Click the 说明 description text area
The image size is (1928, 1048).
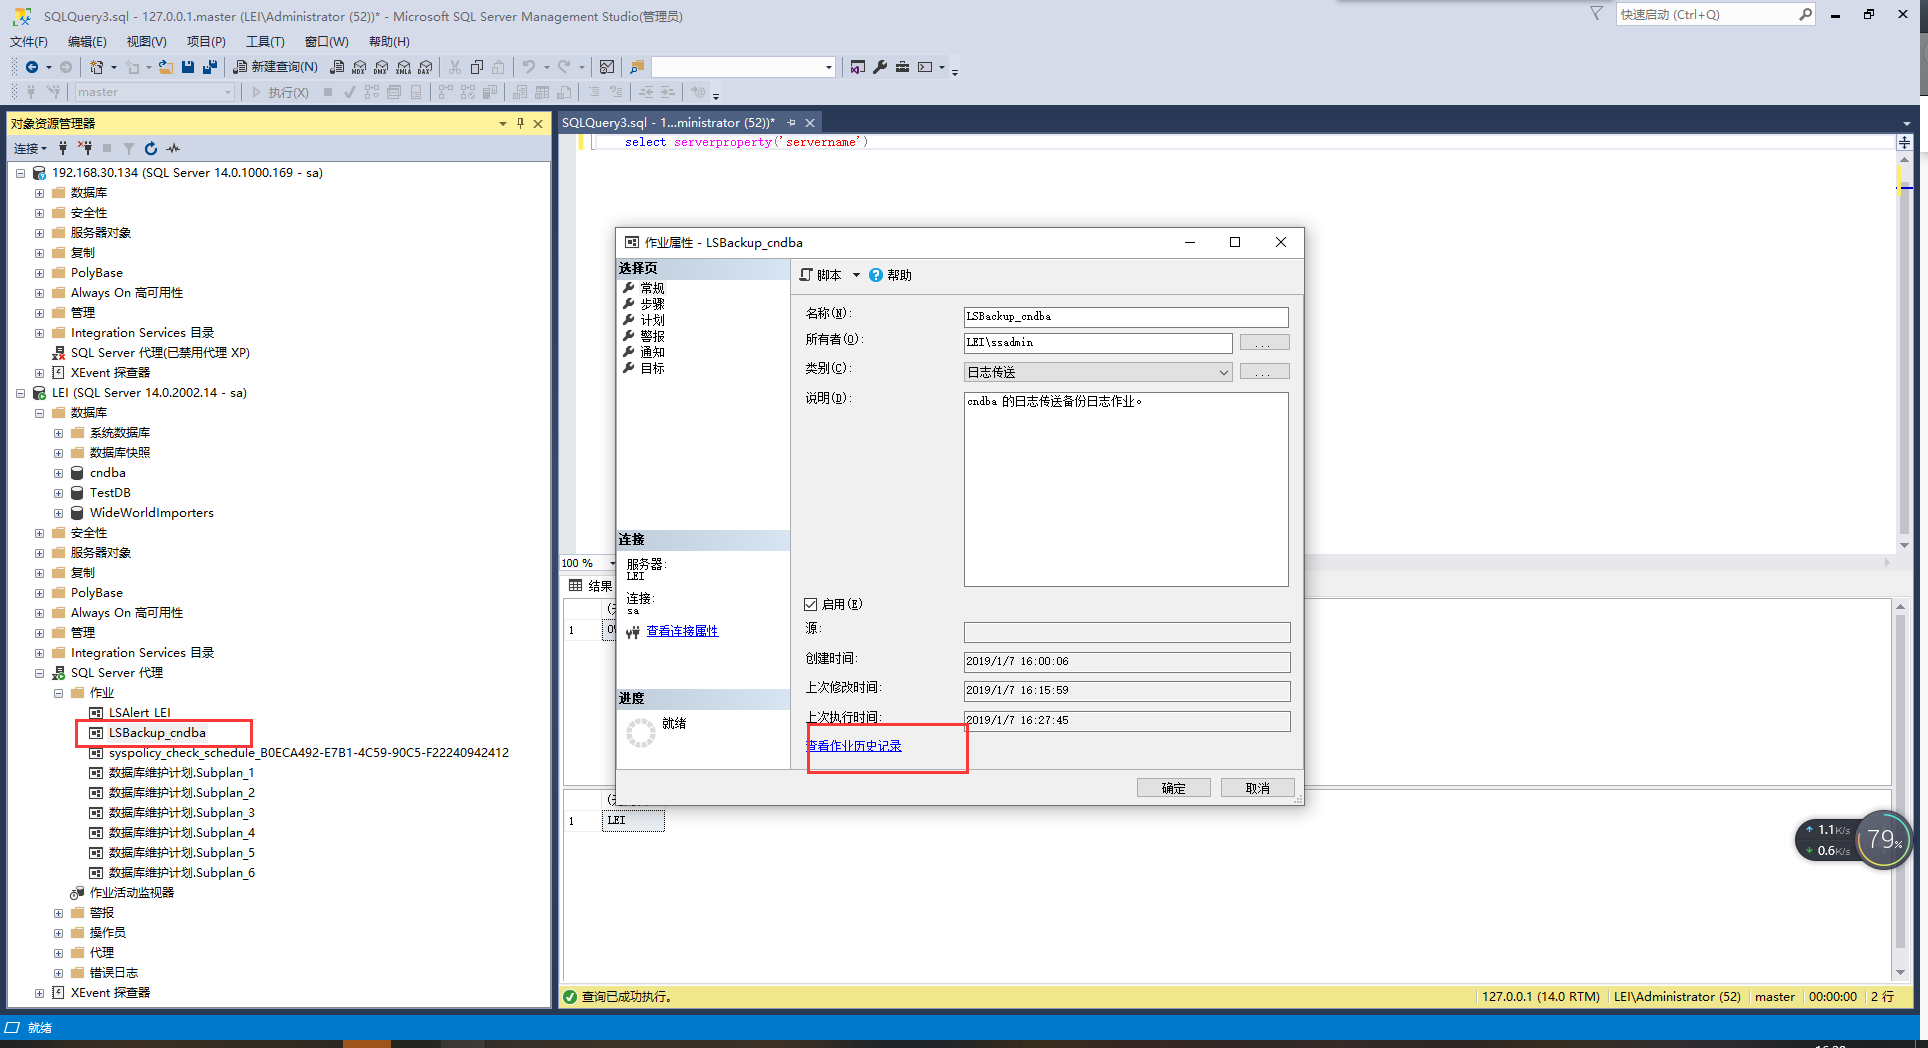tap(1126, 489)
